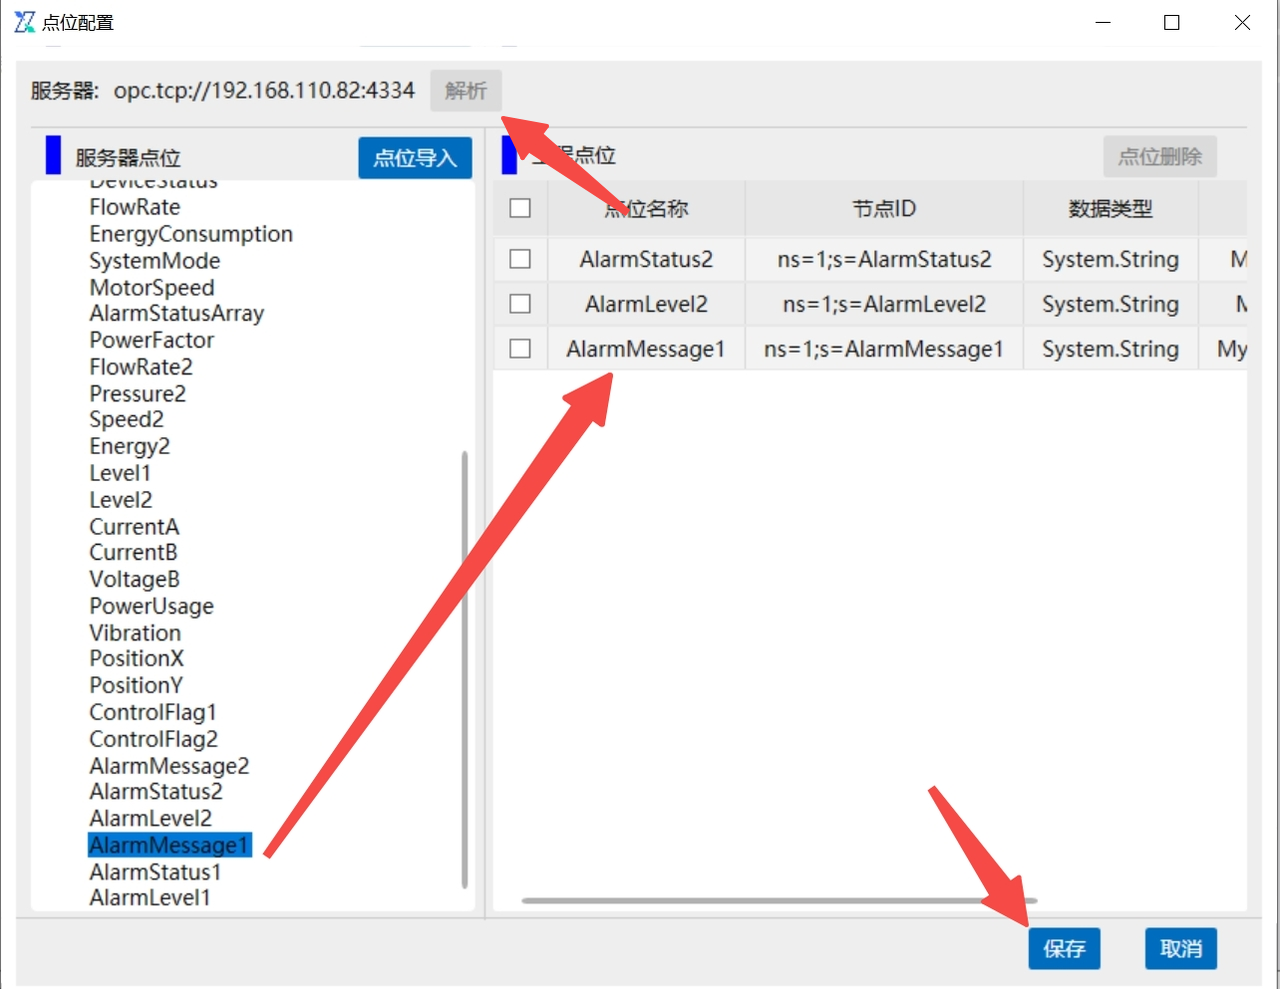Click the server point list vertical scrollbar
This screenshot has height=989, width=1280.
[x=465, y=670]
